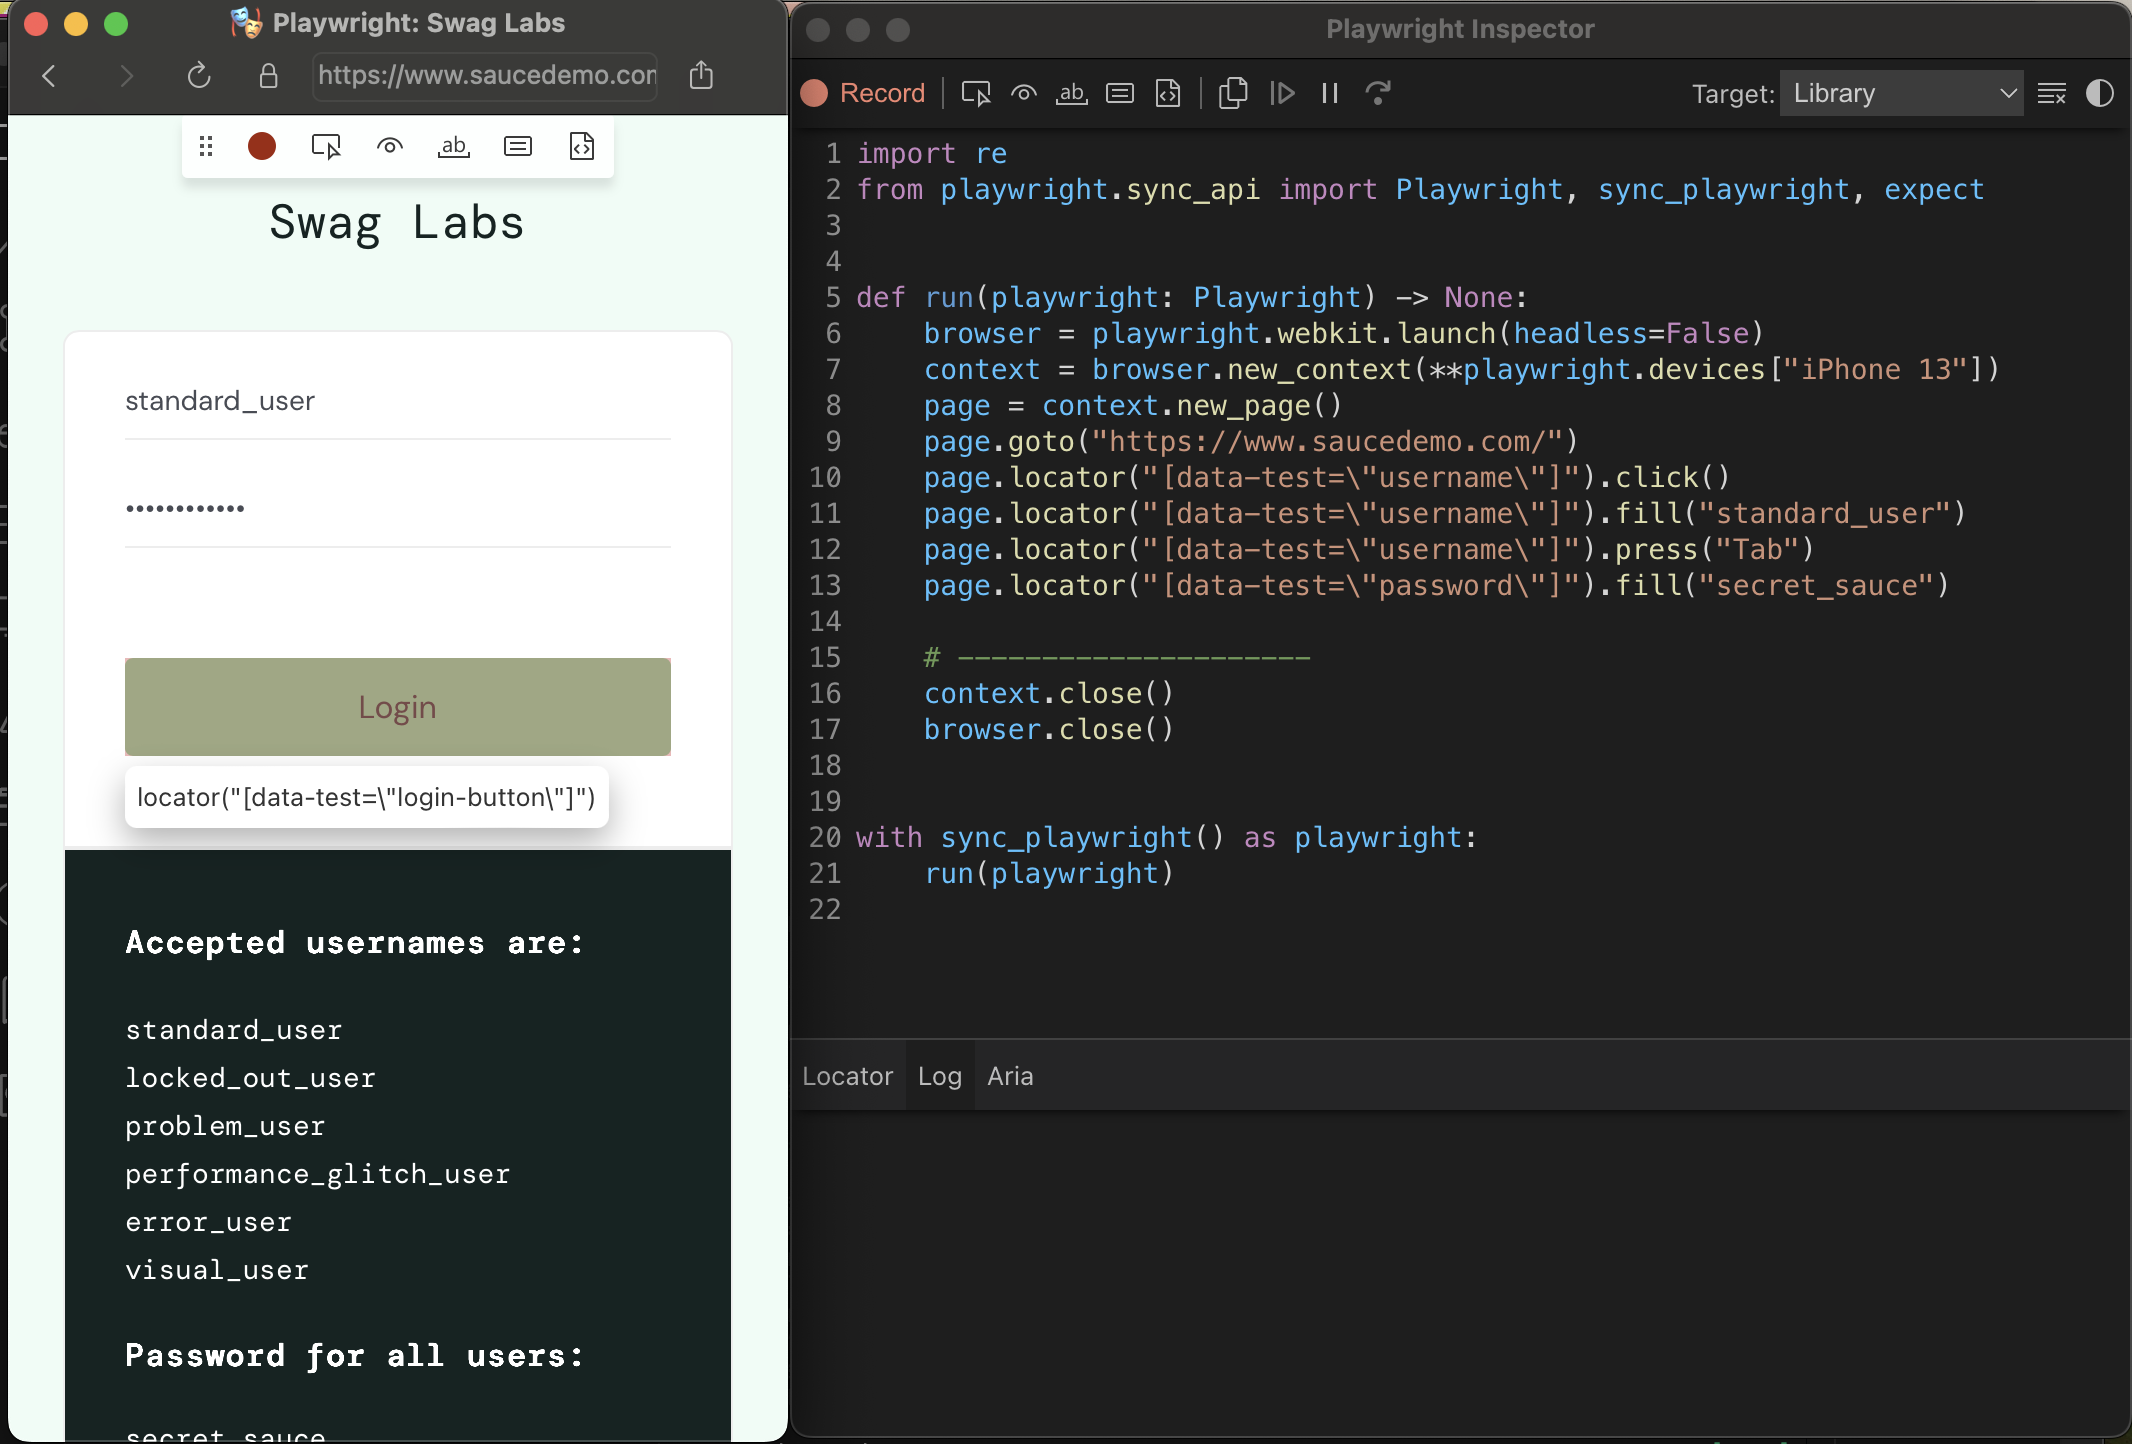Clear recorded code with the clear icon
This screenshot has height=1444, width=2132.
(x=2051, y=93)
